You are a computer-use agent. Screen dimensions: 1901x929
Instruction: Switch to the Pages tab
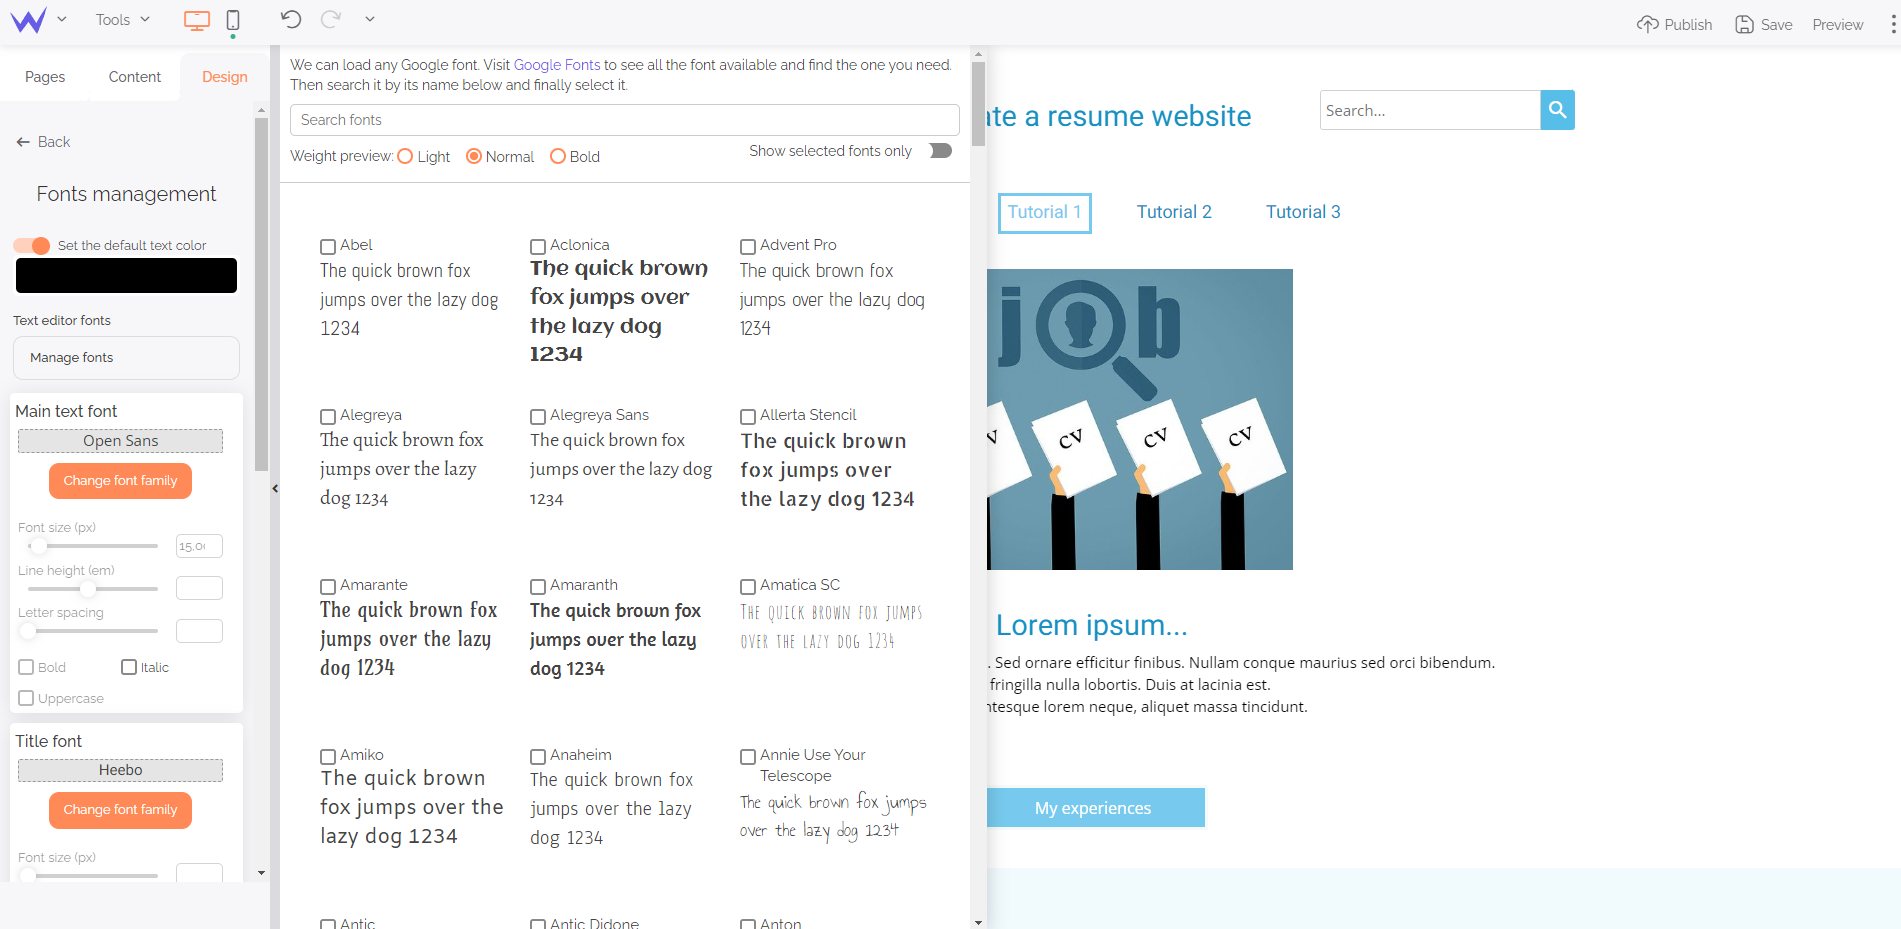coord(45,77)
